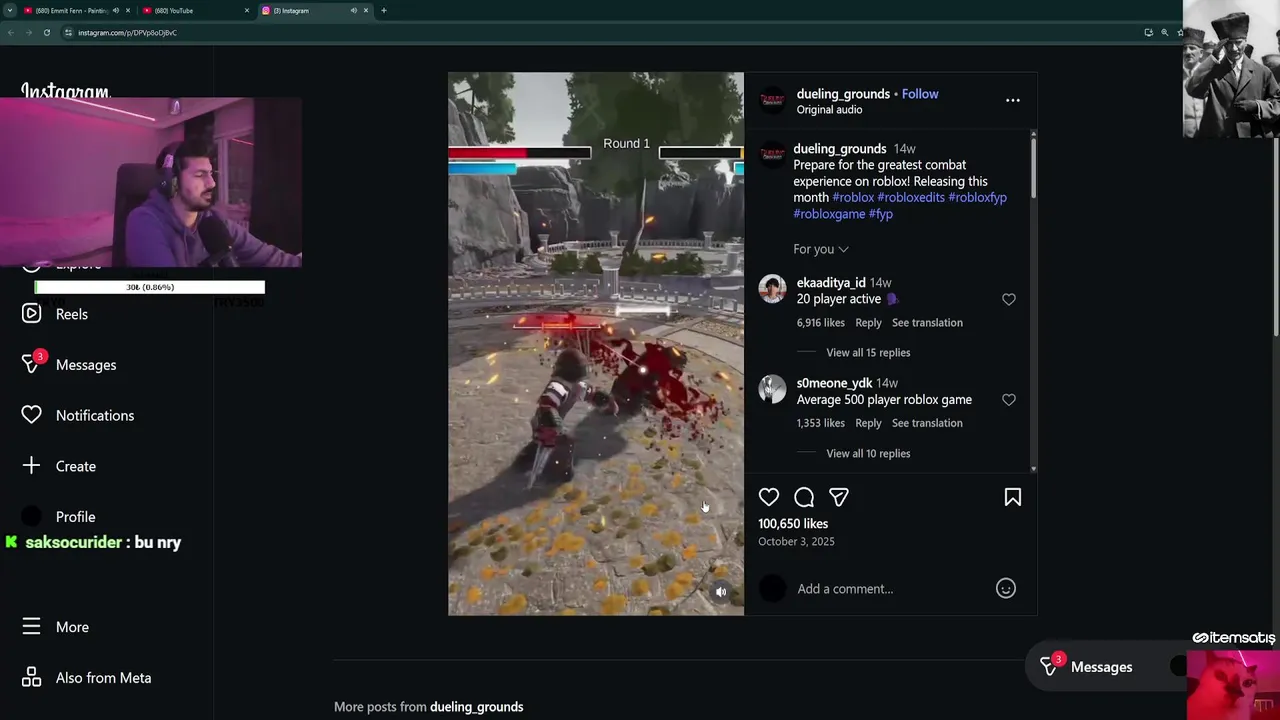1280x720 pixels.
Task: Open the #robloxedits hashtag
Action: point(911,198)
